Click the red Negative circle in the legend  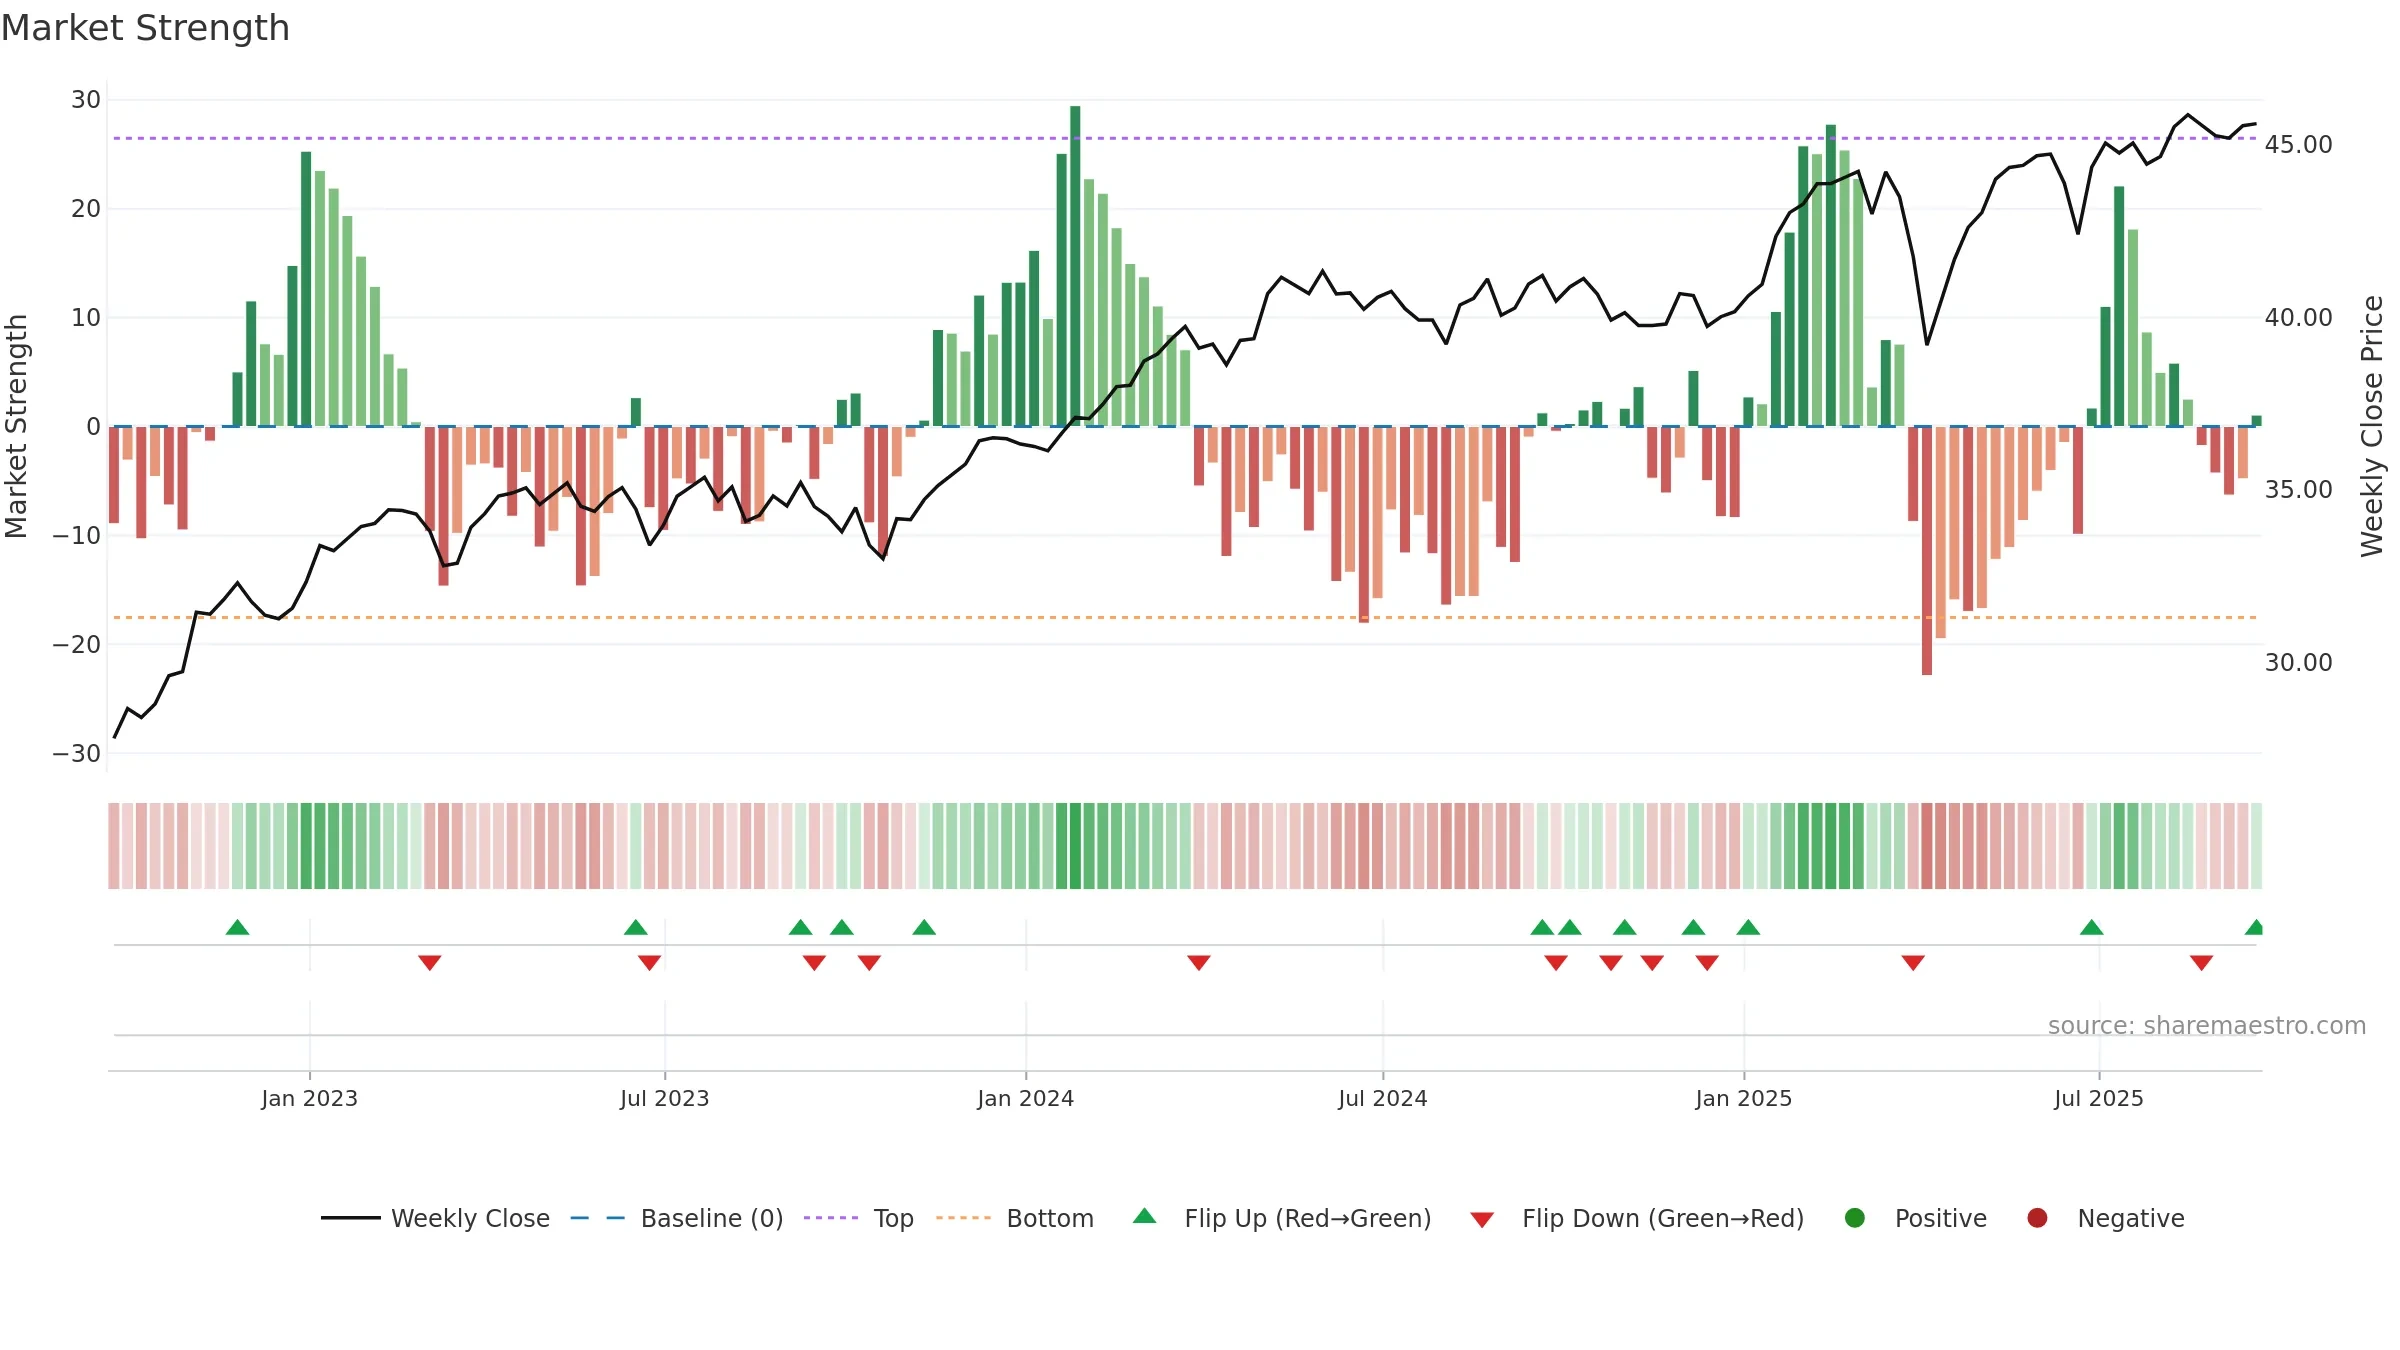2037,1218
